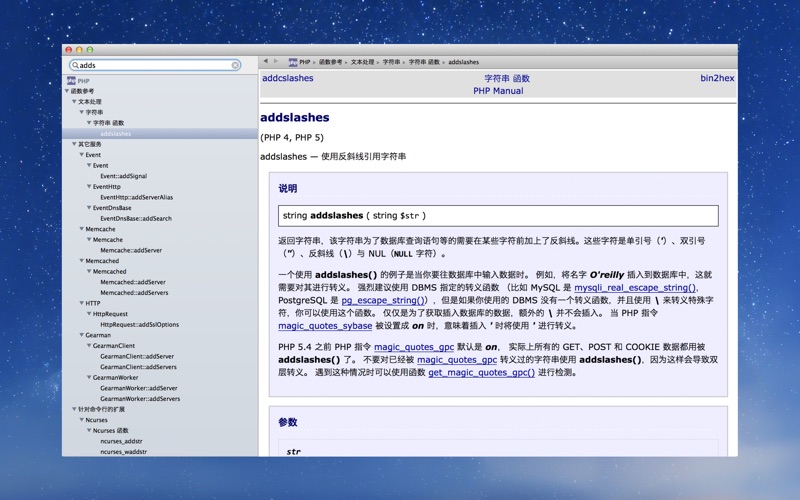
Task: Open EventHttp::addServerAlias entry
Action: point(137,197)
